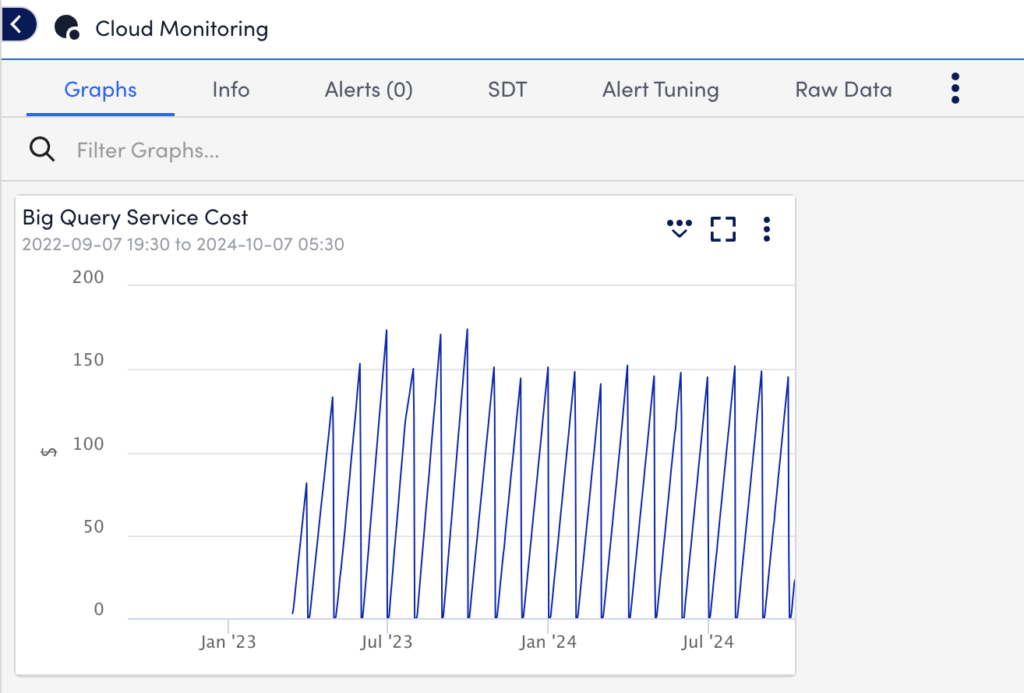The image size is (1024, 693).
Task: Click the dollar sign axis unit label
Action: pos(48,452)
